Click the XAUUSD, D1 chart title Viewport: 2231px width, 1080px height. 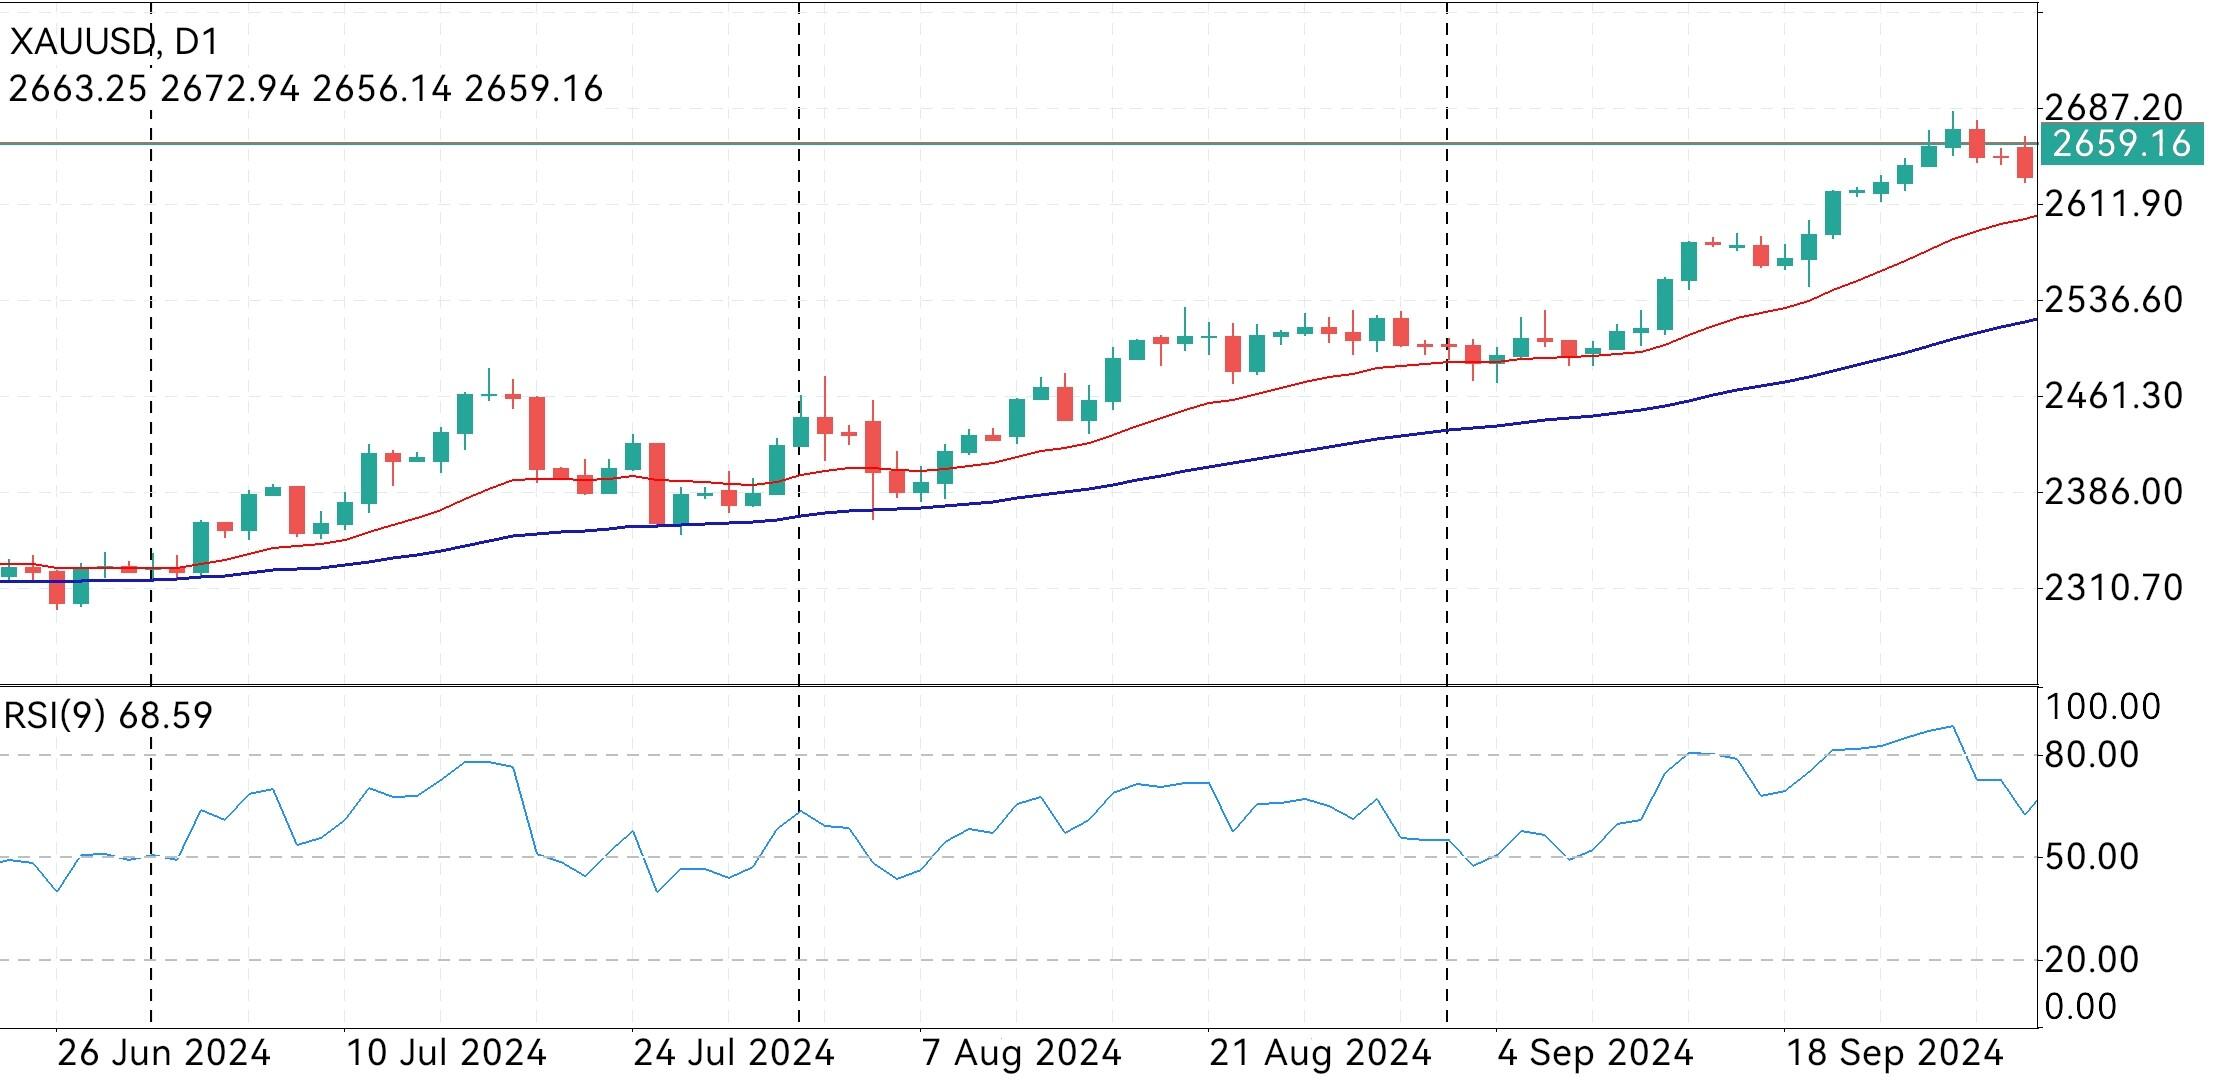coord(114,42)
